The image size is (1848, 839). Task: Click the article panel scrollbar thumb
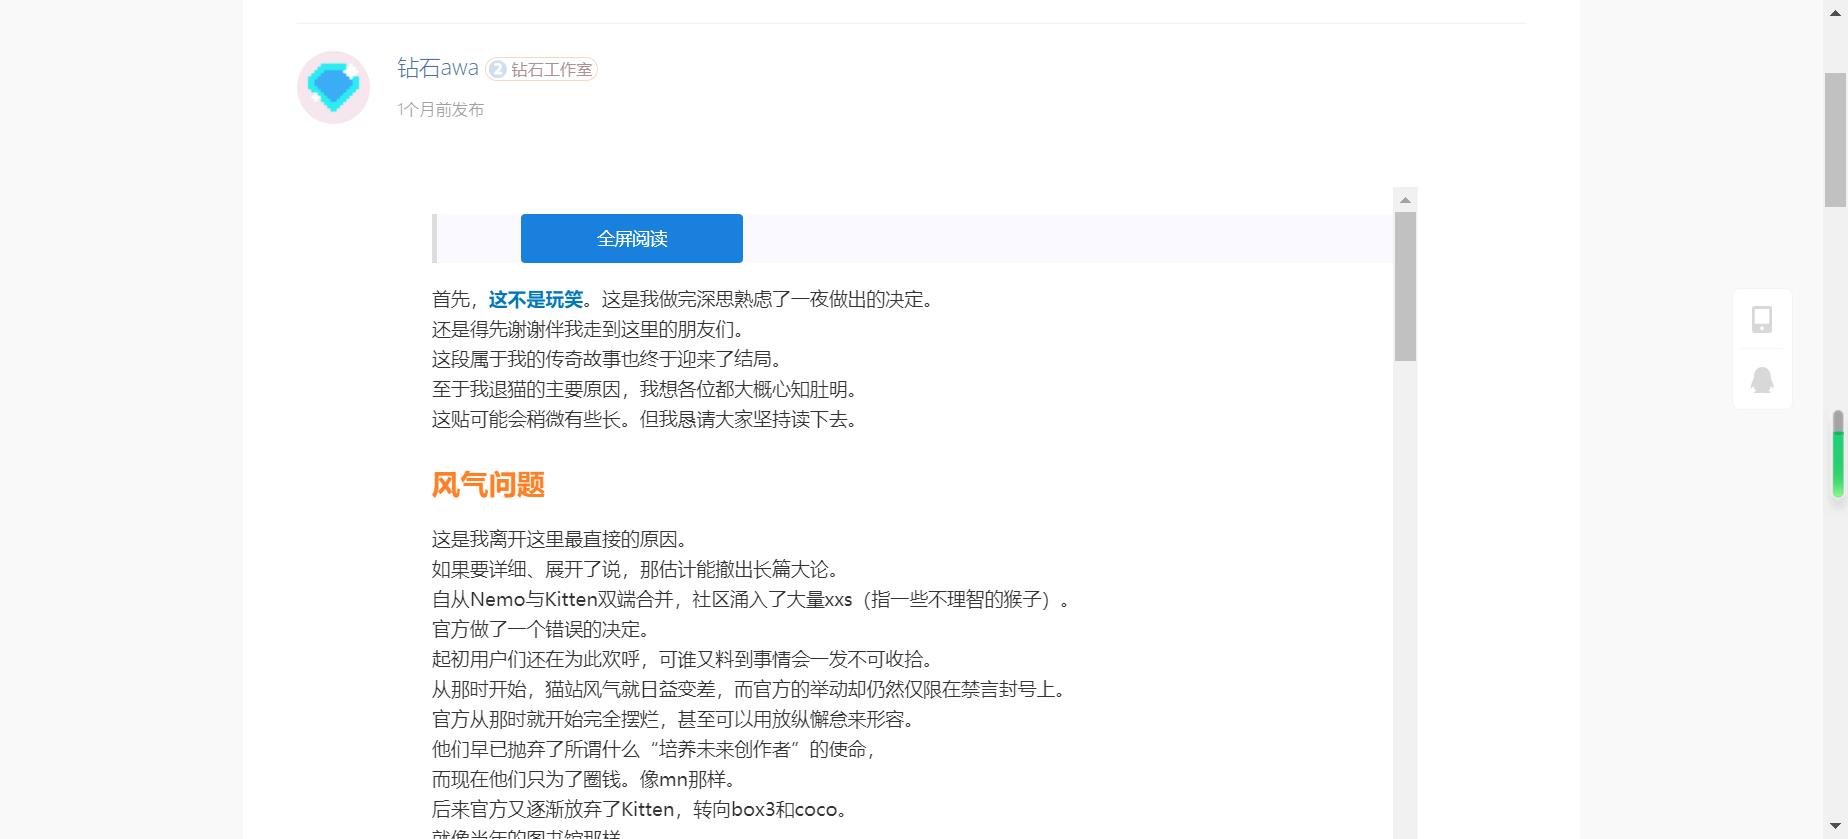(x=1405, y=287)
